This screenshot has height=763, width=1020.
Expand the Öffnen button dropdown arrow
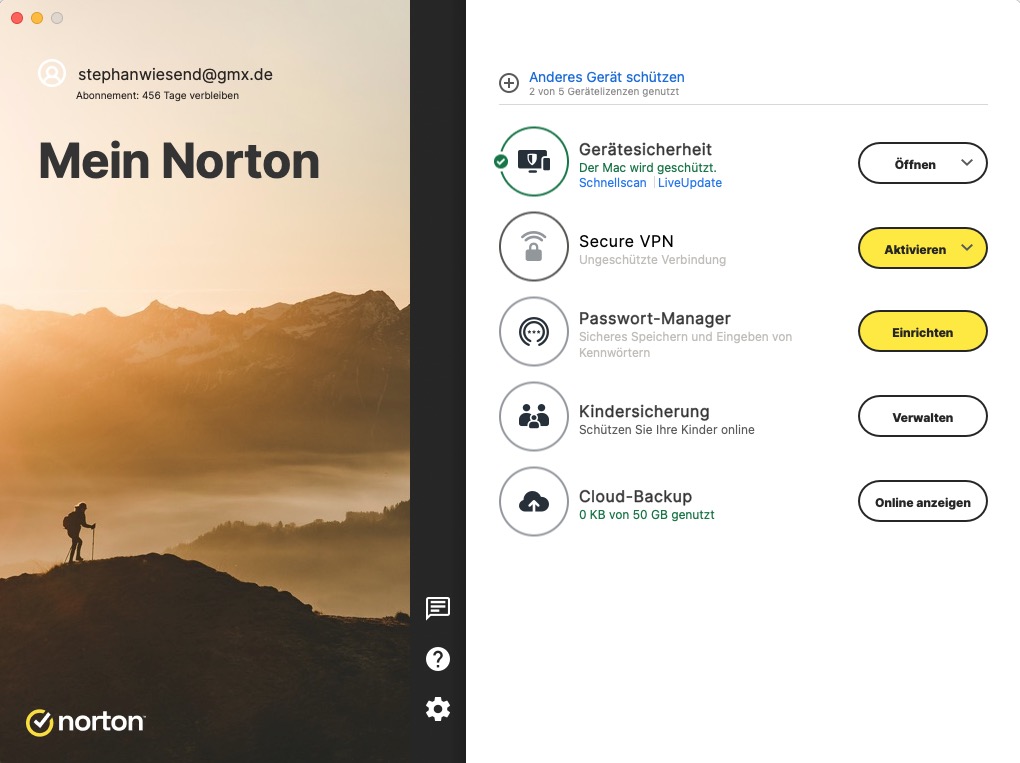click(x=967, y=163)
